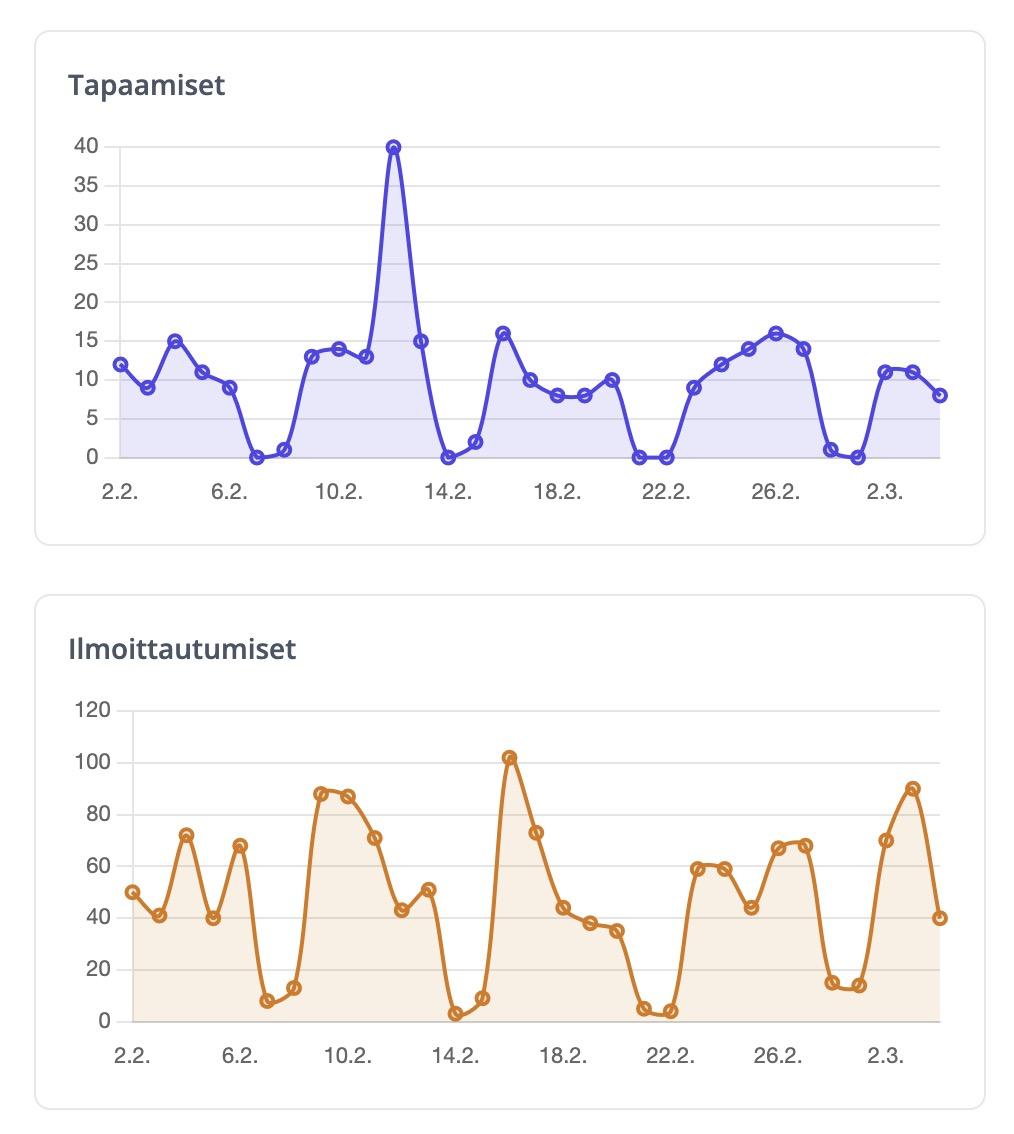
Task: Click the 120 y-axis label in Ilmoittautumiset
Action: coord(92,711)
